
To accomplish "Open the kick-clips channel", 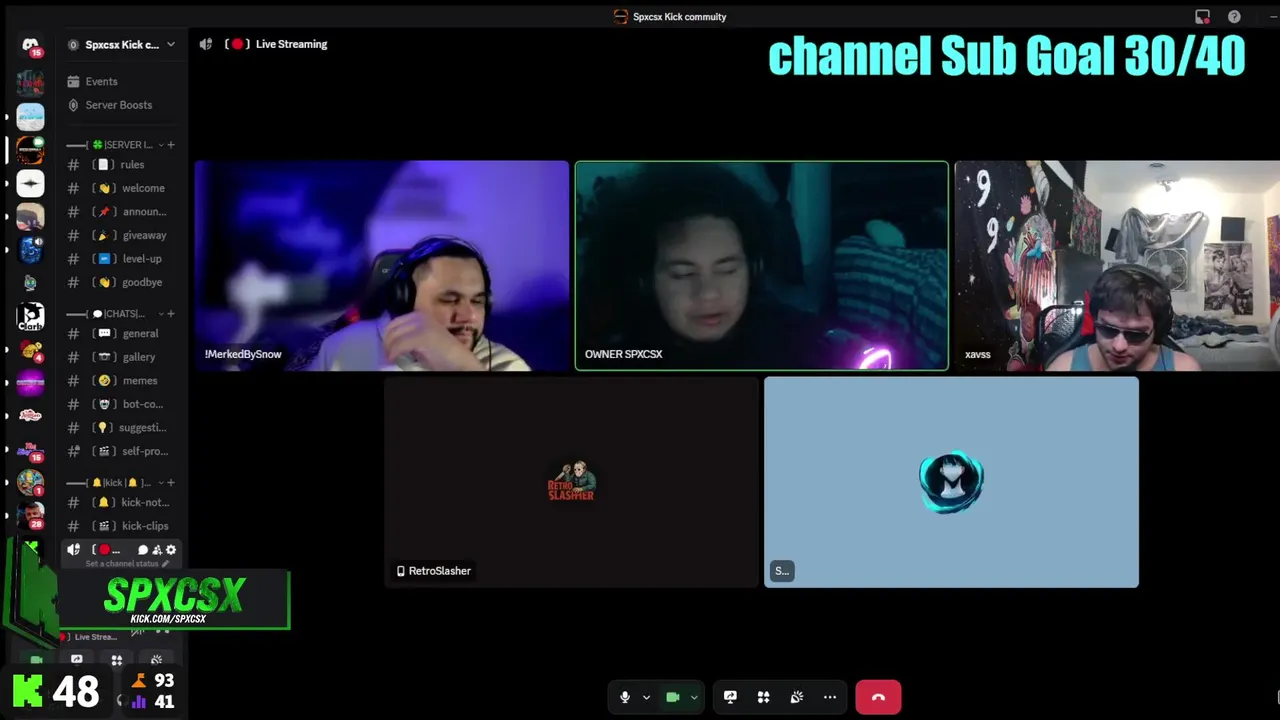I will 121,526.
